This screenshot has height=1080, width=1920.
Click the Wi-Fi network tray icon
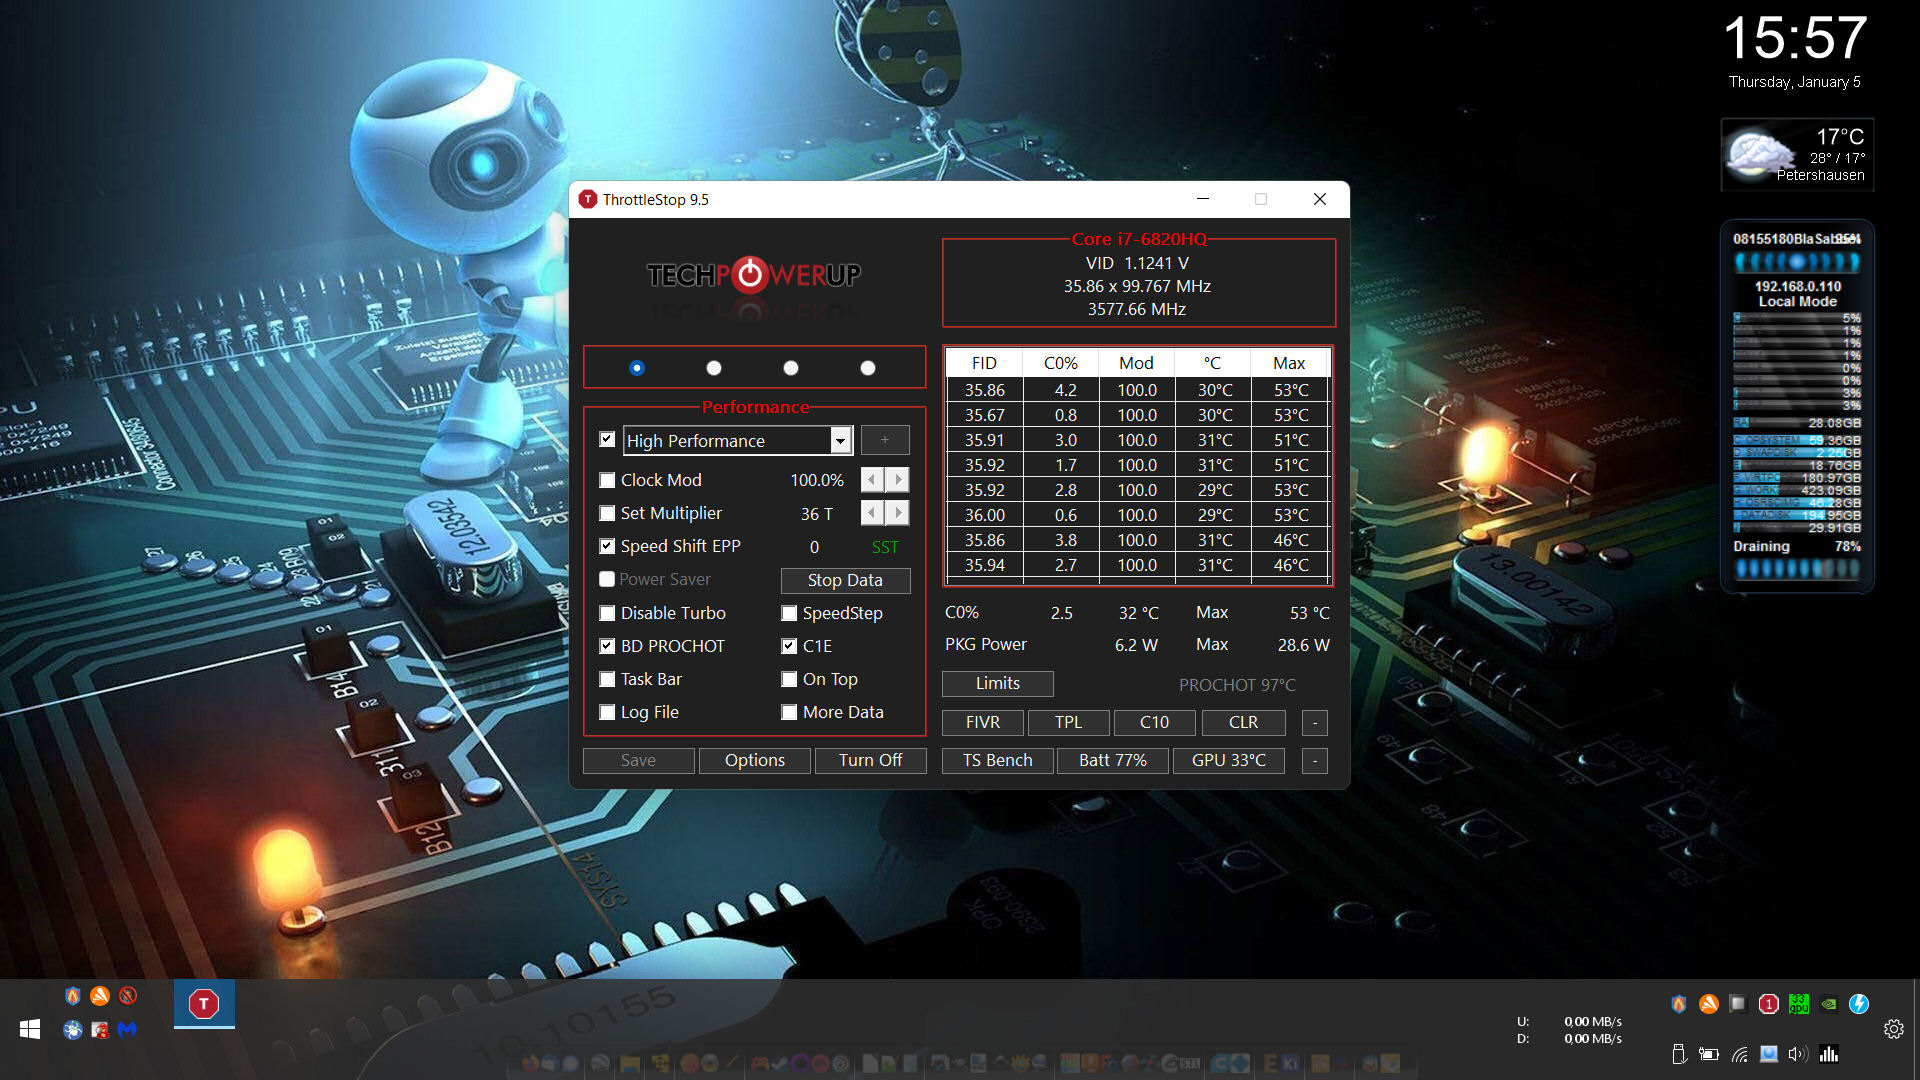[1740, 1054]
